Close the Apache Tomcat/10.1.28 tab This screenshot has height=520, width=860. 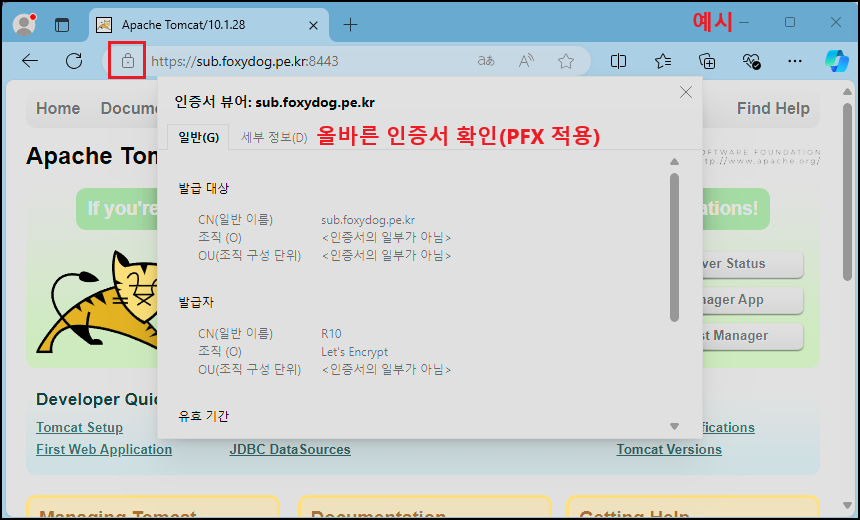click(313, 25)
